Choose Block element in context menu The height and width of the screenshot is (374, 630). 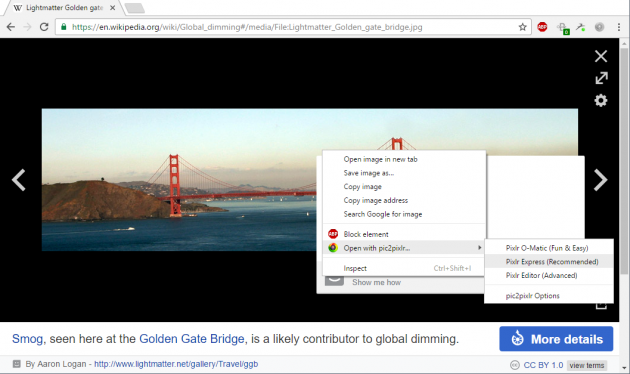(x=404, y=234)
